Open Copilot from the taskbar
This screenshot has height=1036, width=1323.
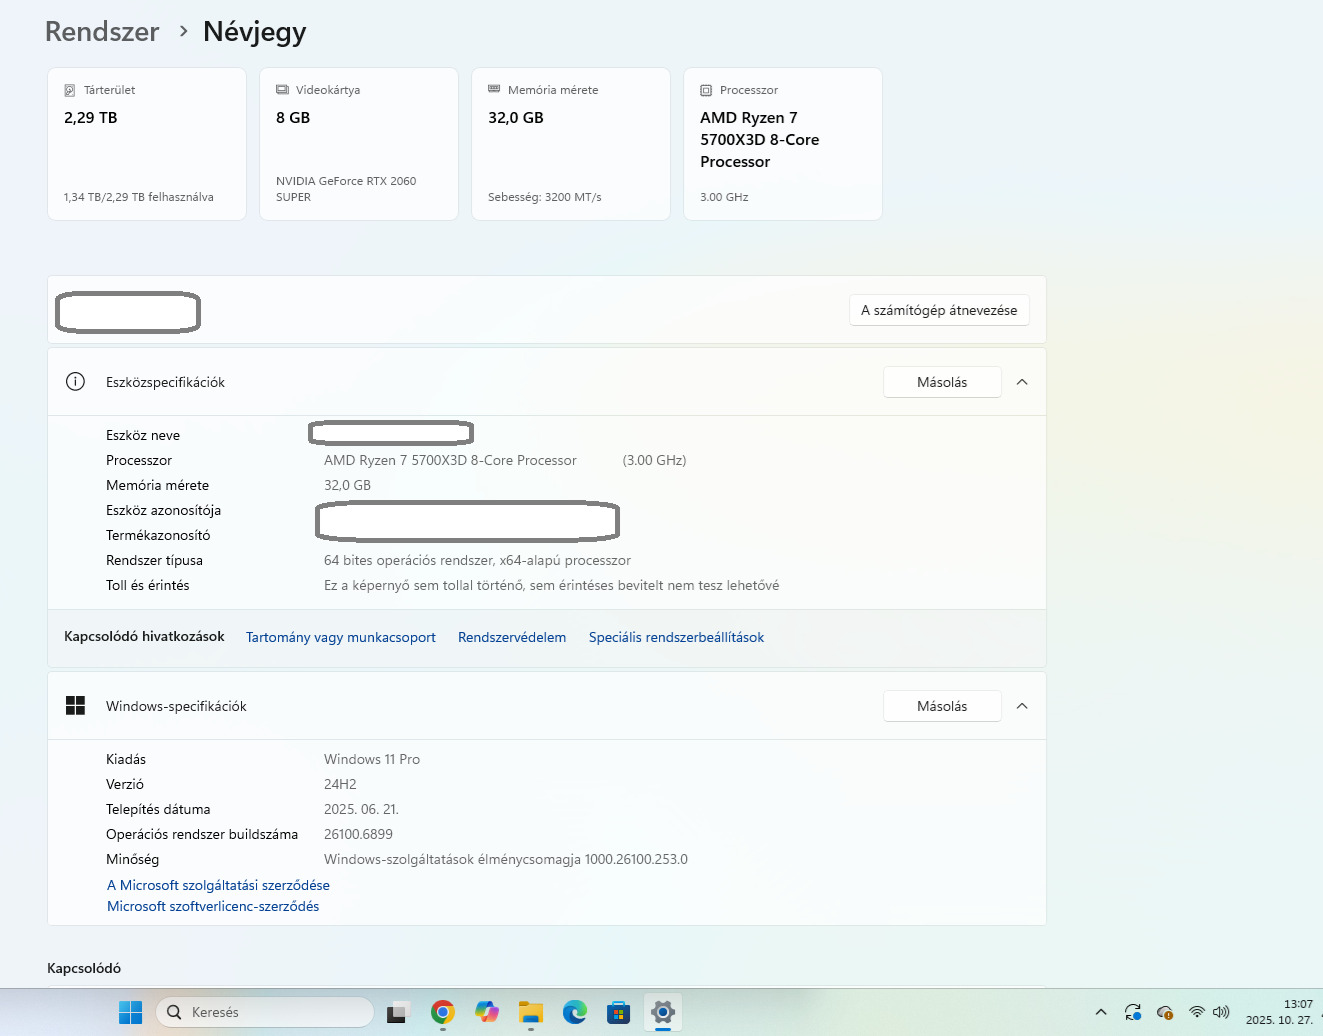487,1012
